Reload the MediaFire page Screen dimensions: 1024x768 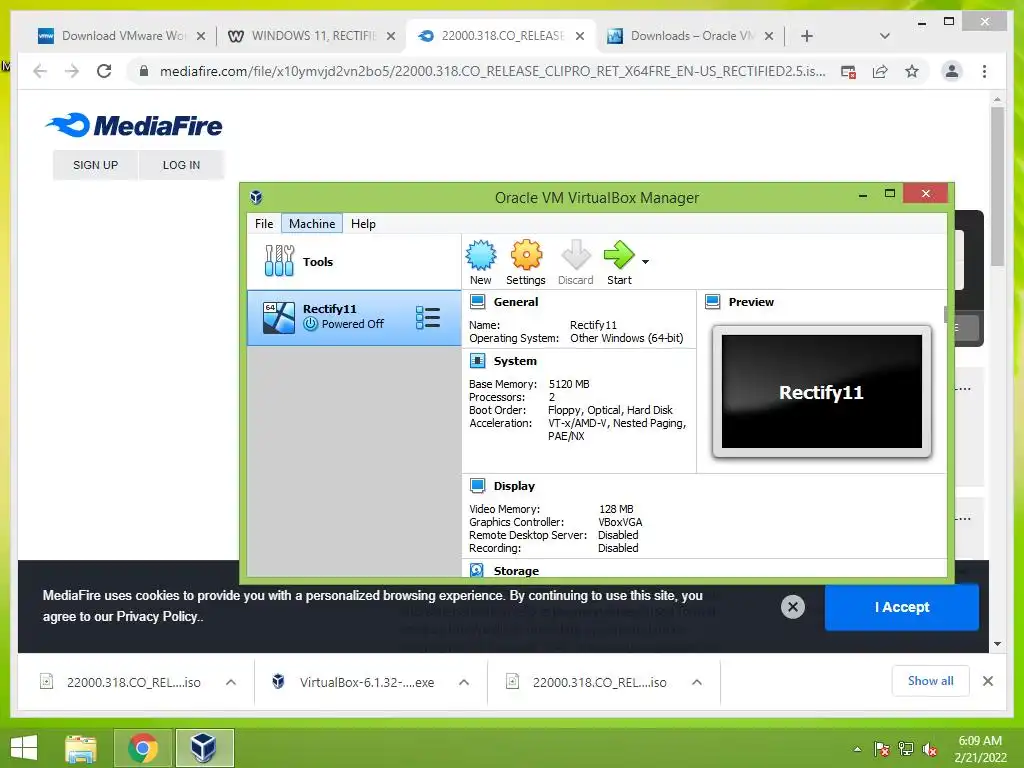(x=104, y=71)
